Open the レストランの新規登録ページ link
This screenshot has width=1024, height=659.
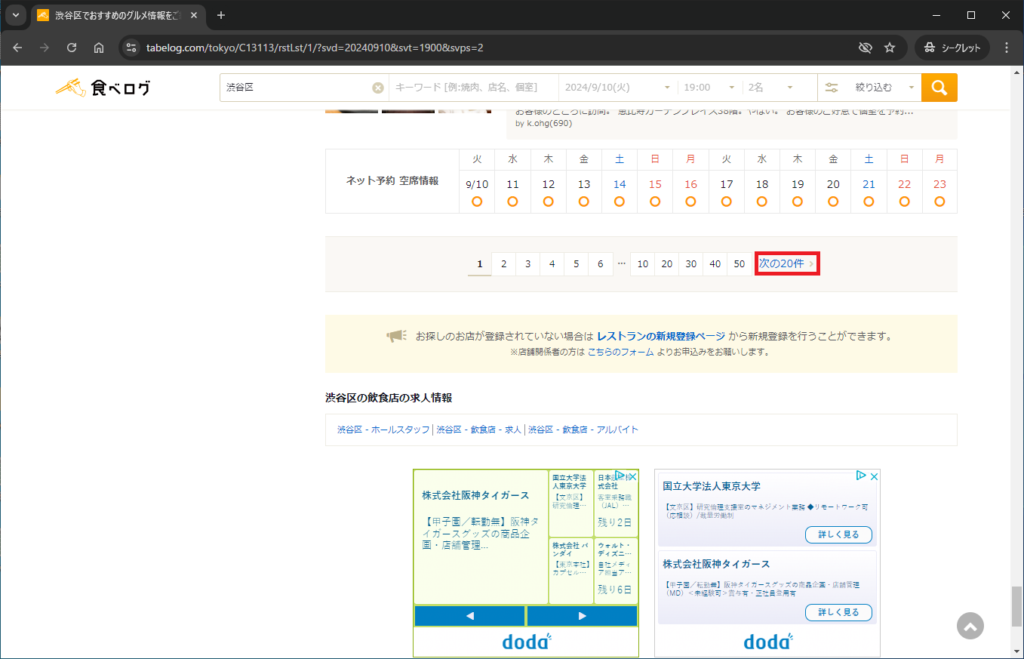pos(660,336)
